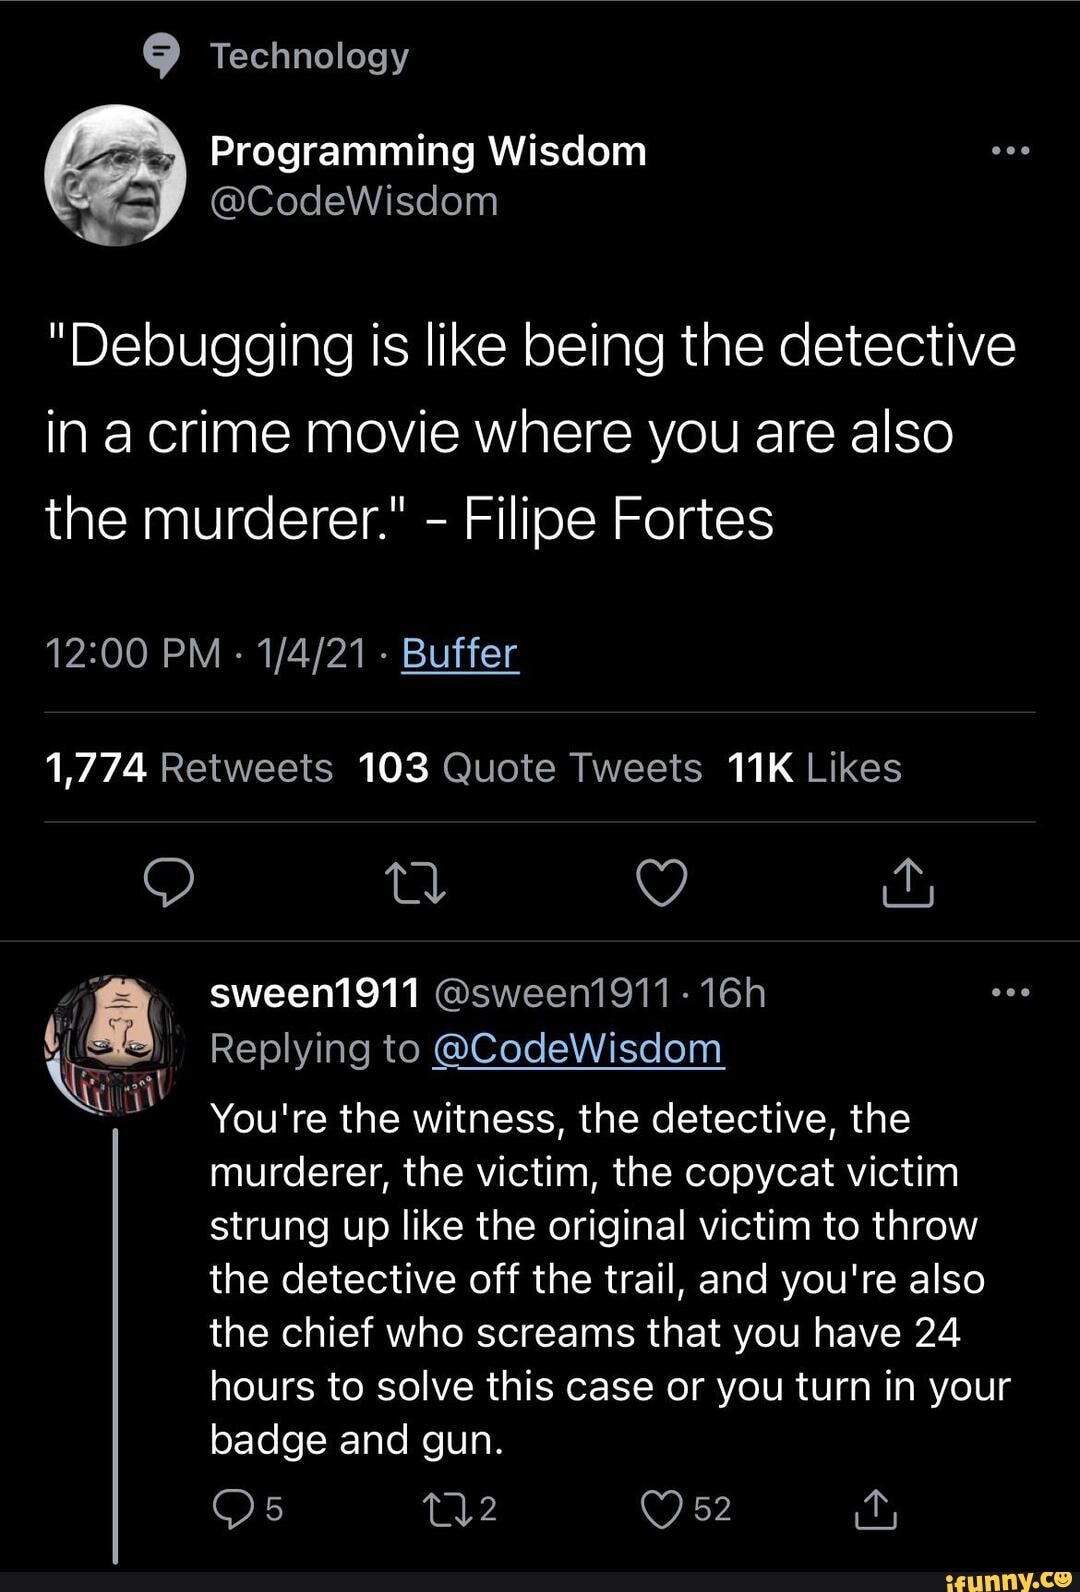Open sween1911 profile name

315,993
